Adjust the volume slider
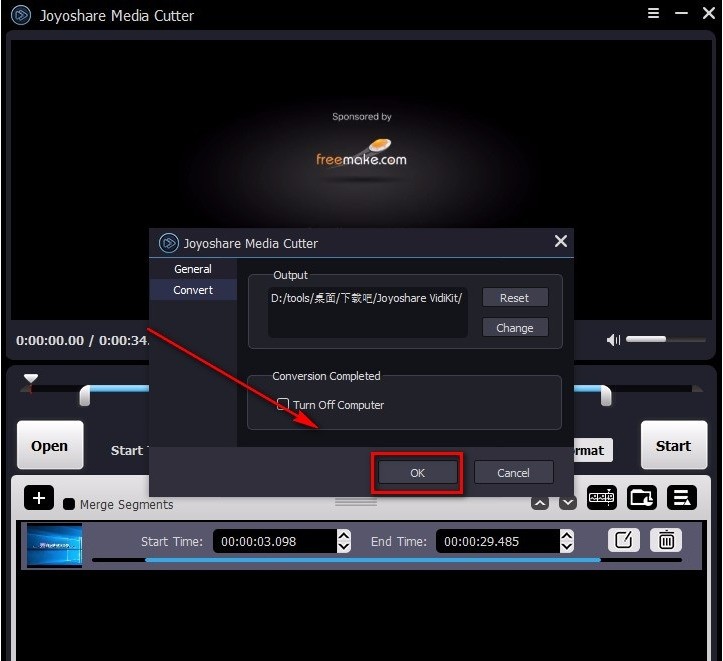Screen dimensions: 723x661 (665, 339)
